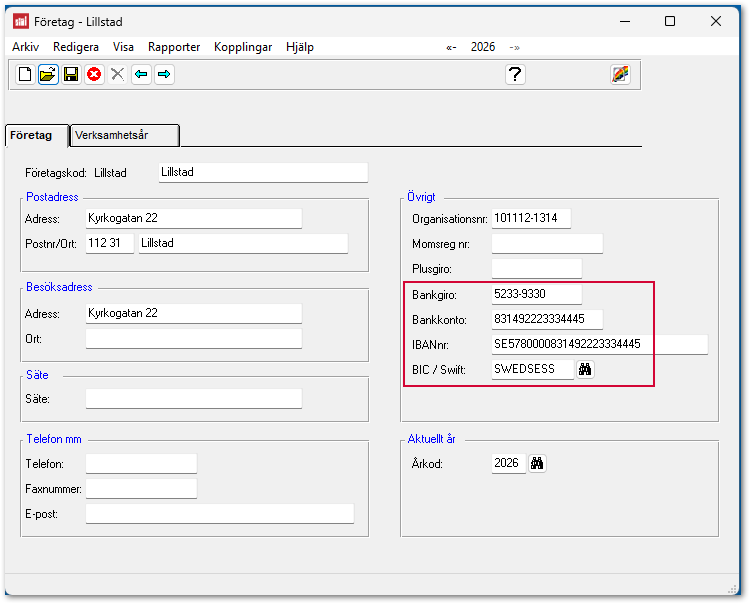Click the gray X delete icon
Screen dimensions: 750x604
click(117, 74)
